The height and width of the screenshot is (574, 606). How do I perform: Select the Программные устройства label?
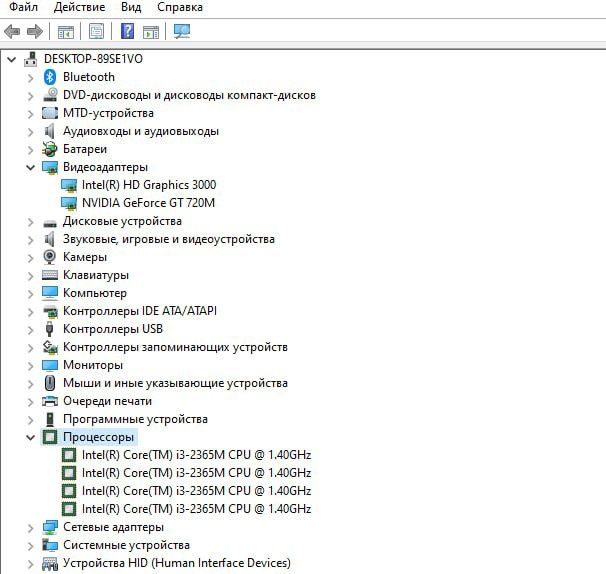(x=135, y=419)
